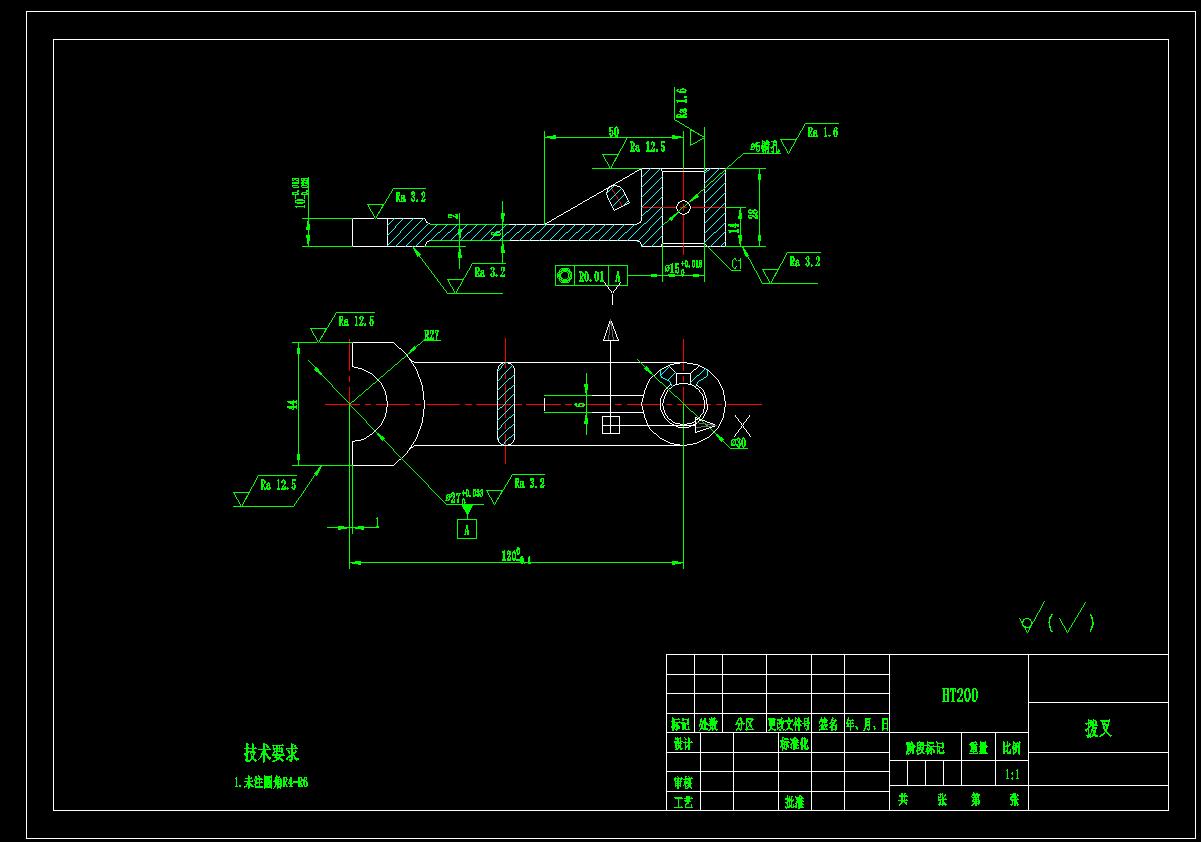
Task: Select the 设计 row label
Action: pos(682,745)
